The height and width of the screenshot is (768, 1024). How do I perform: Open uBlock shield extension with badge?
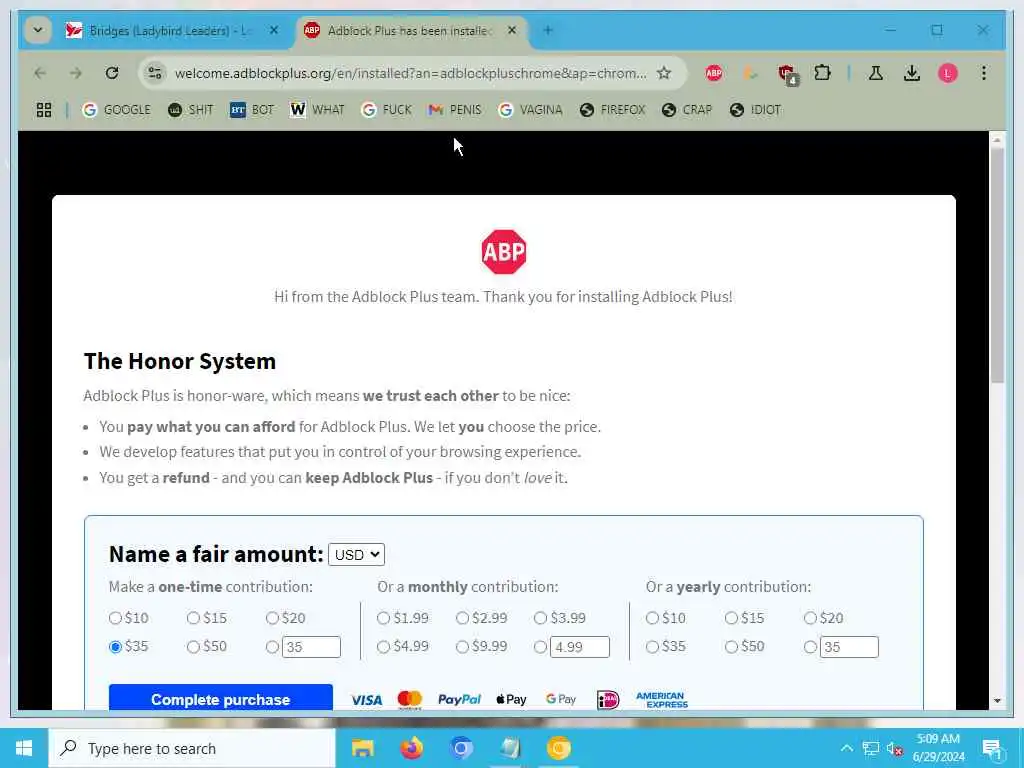787,74
